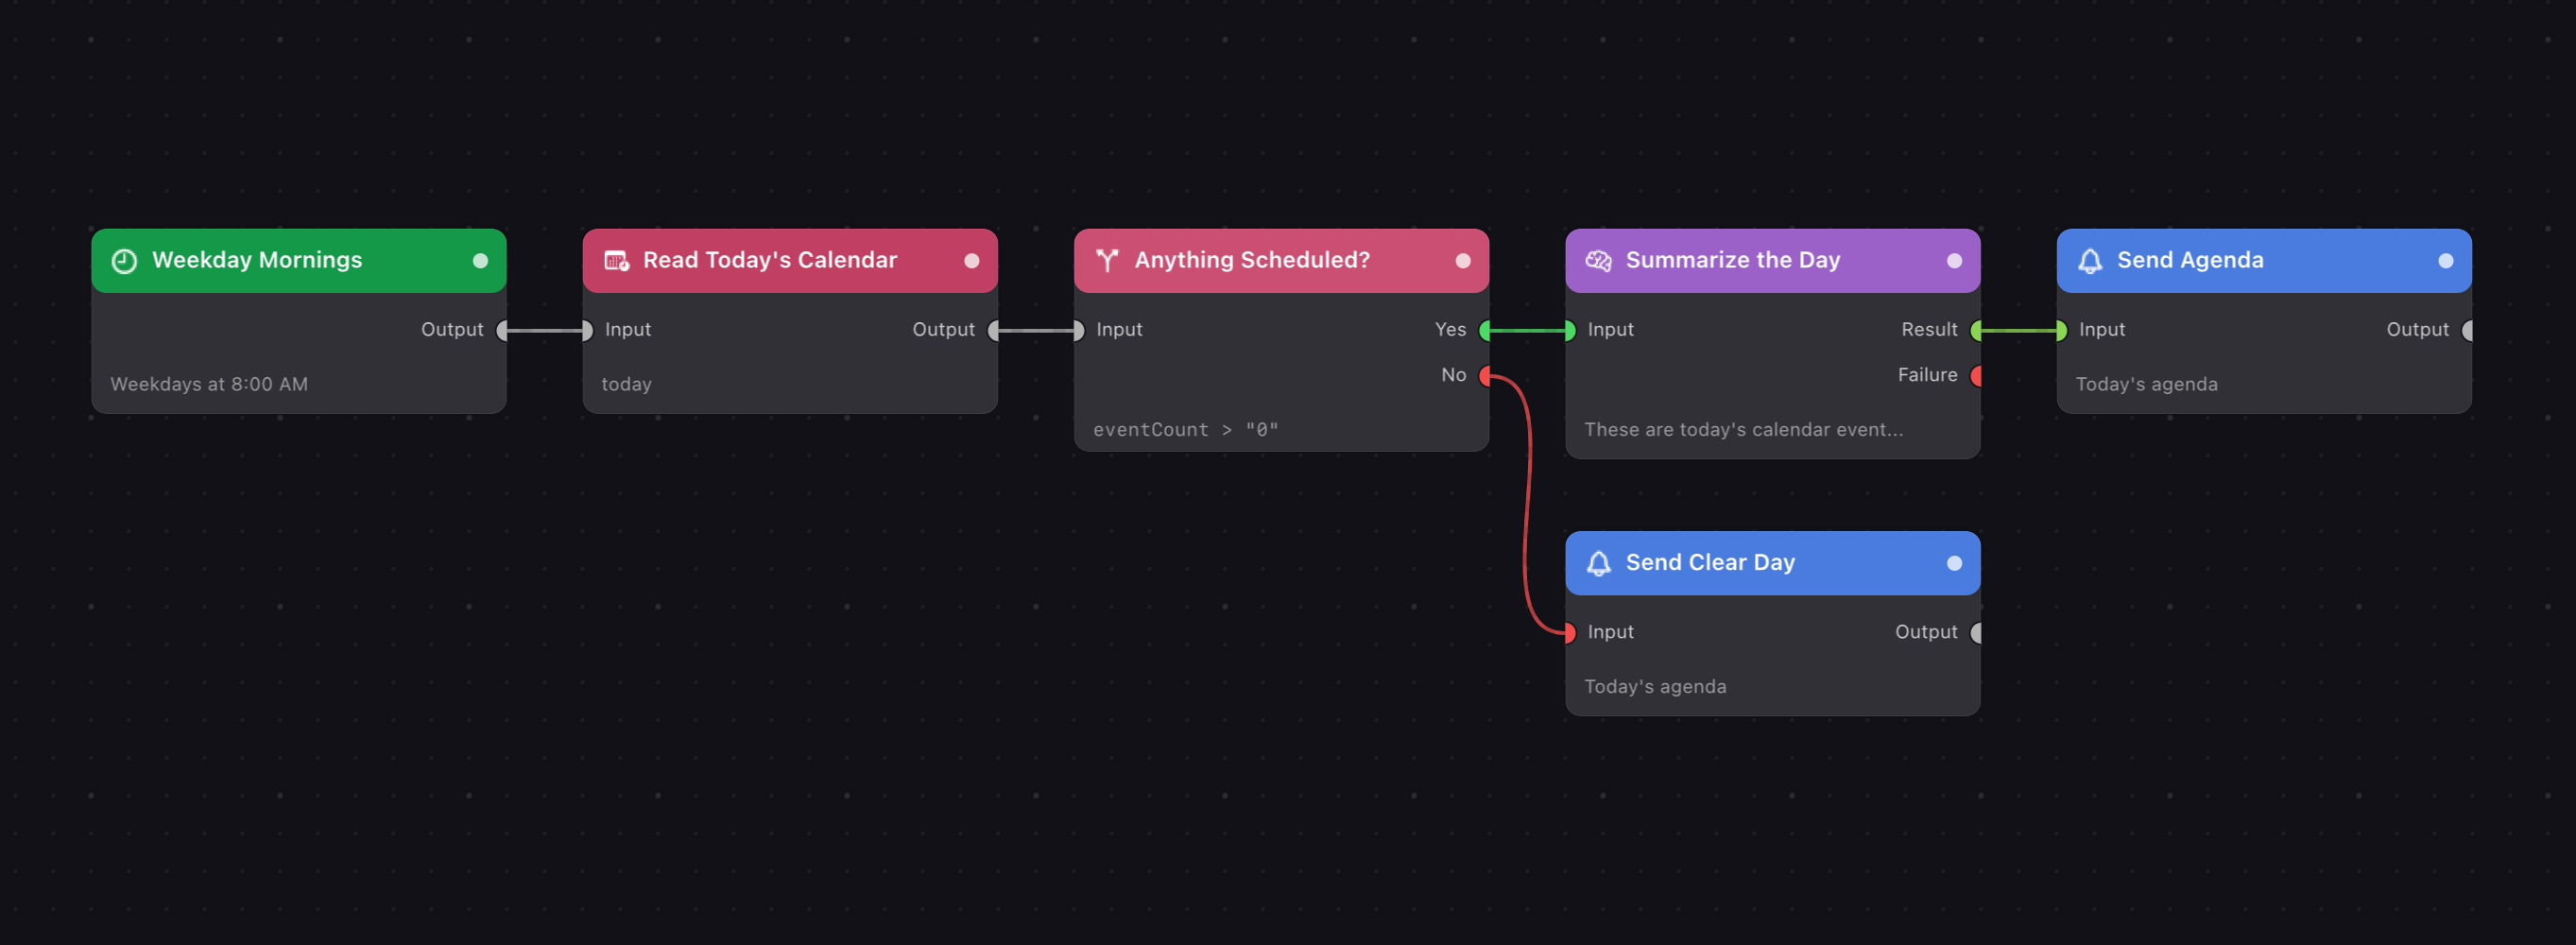Click the Input port of Read Today's Calendar

[587, 330]
